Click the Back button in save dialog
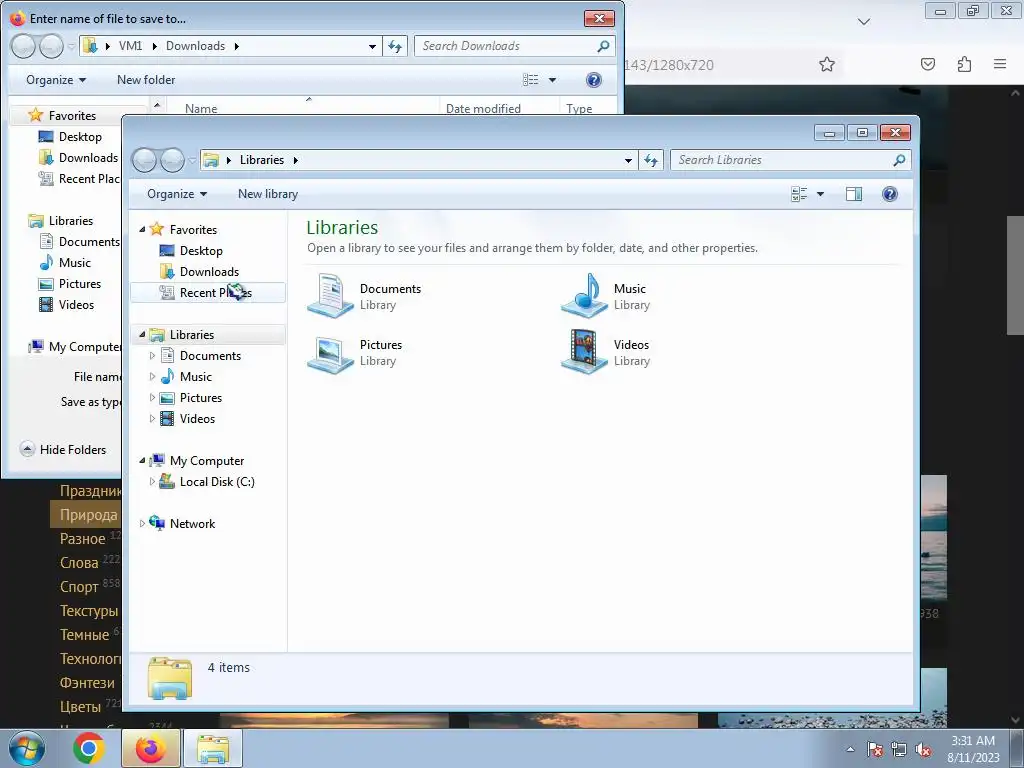This screenshot has width=1024, height=768. pyautogui.click(x=23, y=46)
